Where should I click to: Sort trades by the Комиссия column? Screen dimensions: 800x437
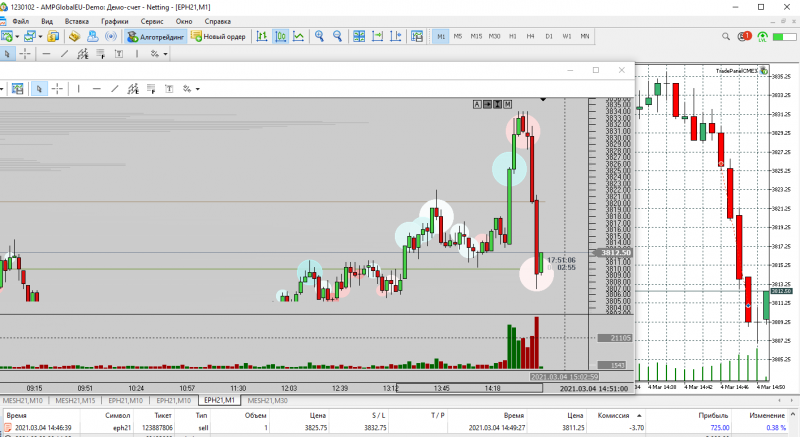coord(613,415)
